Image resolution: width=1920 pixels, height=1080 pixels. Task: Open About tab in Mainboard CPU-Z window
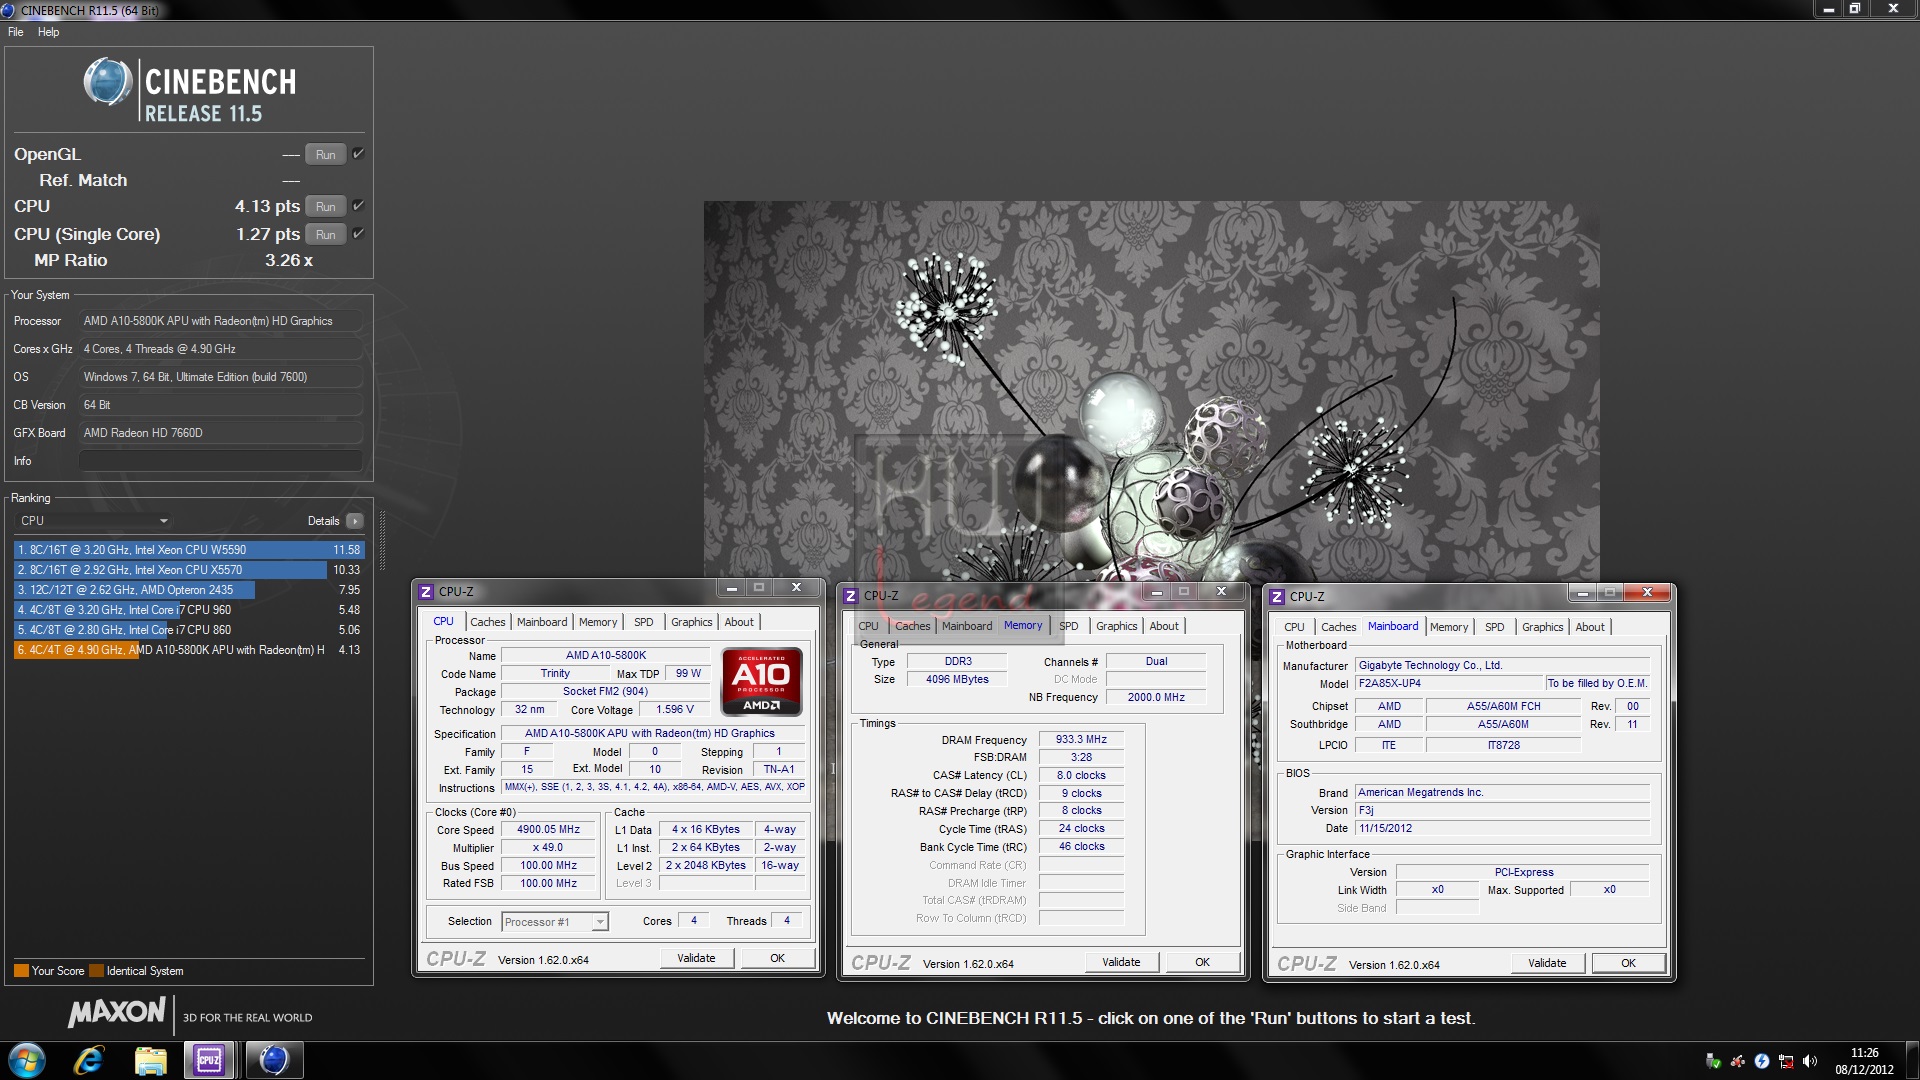(1590, 627)
